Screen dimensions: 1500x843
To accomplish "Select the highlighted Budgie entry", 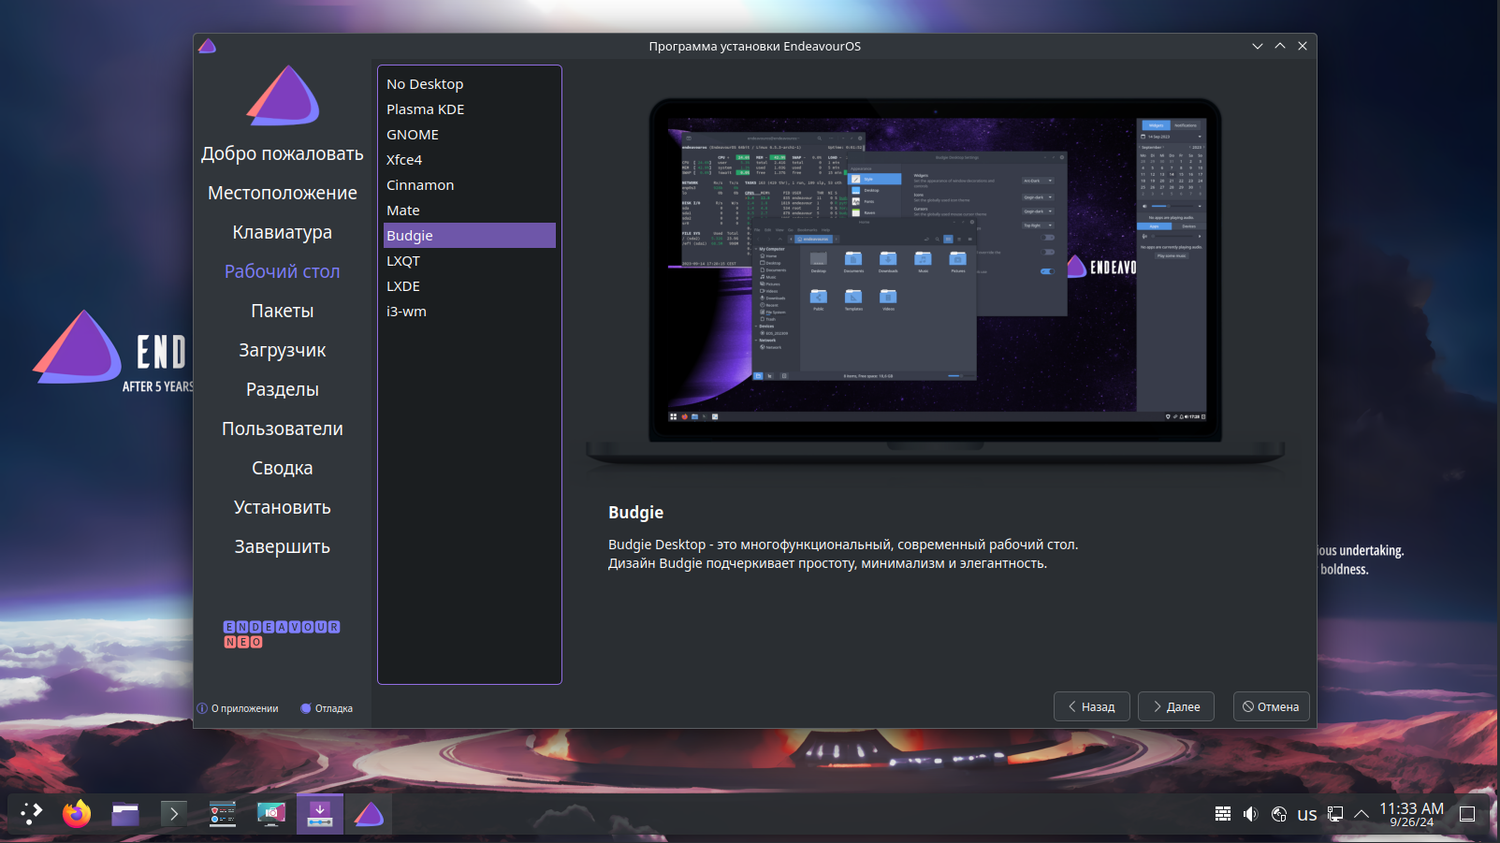I will pos(469,235).
